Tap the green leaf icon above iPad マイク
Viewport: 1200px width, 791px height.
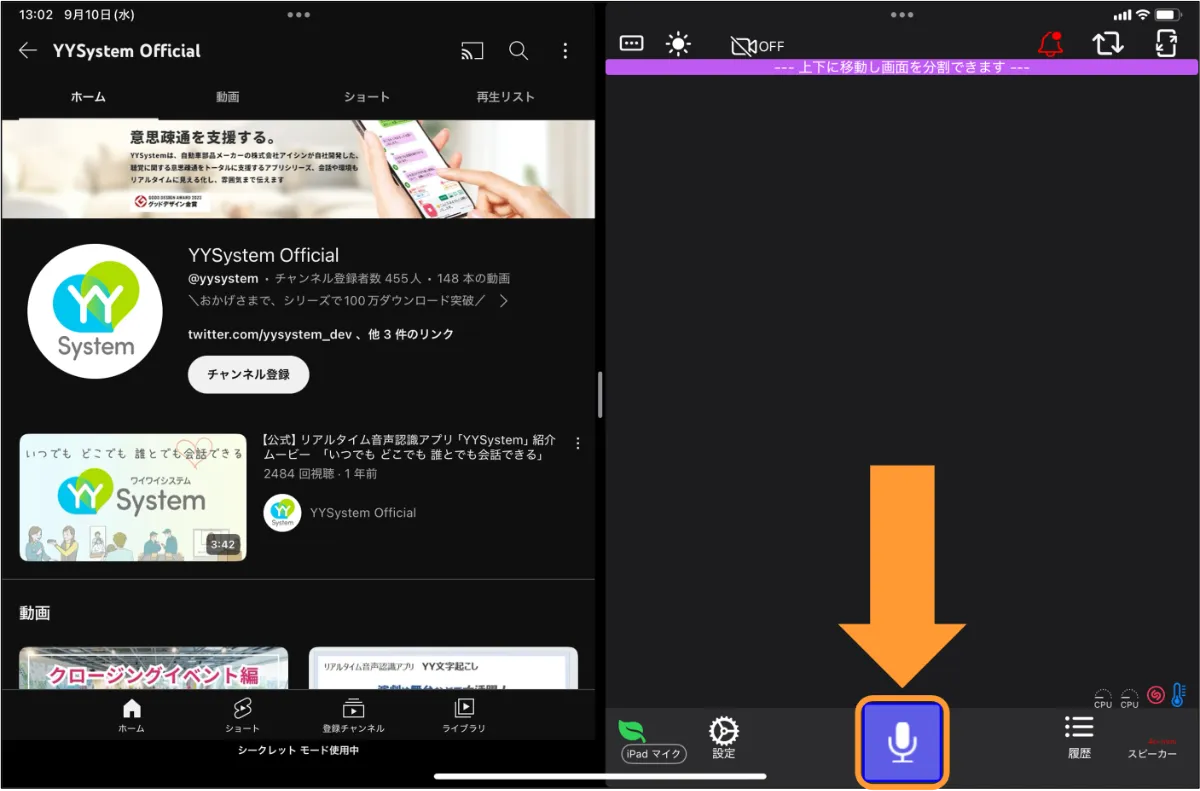tap(632, 730)
